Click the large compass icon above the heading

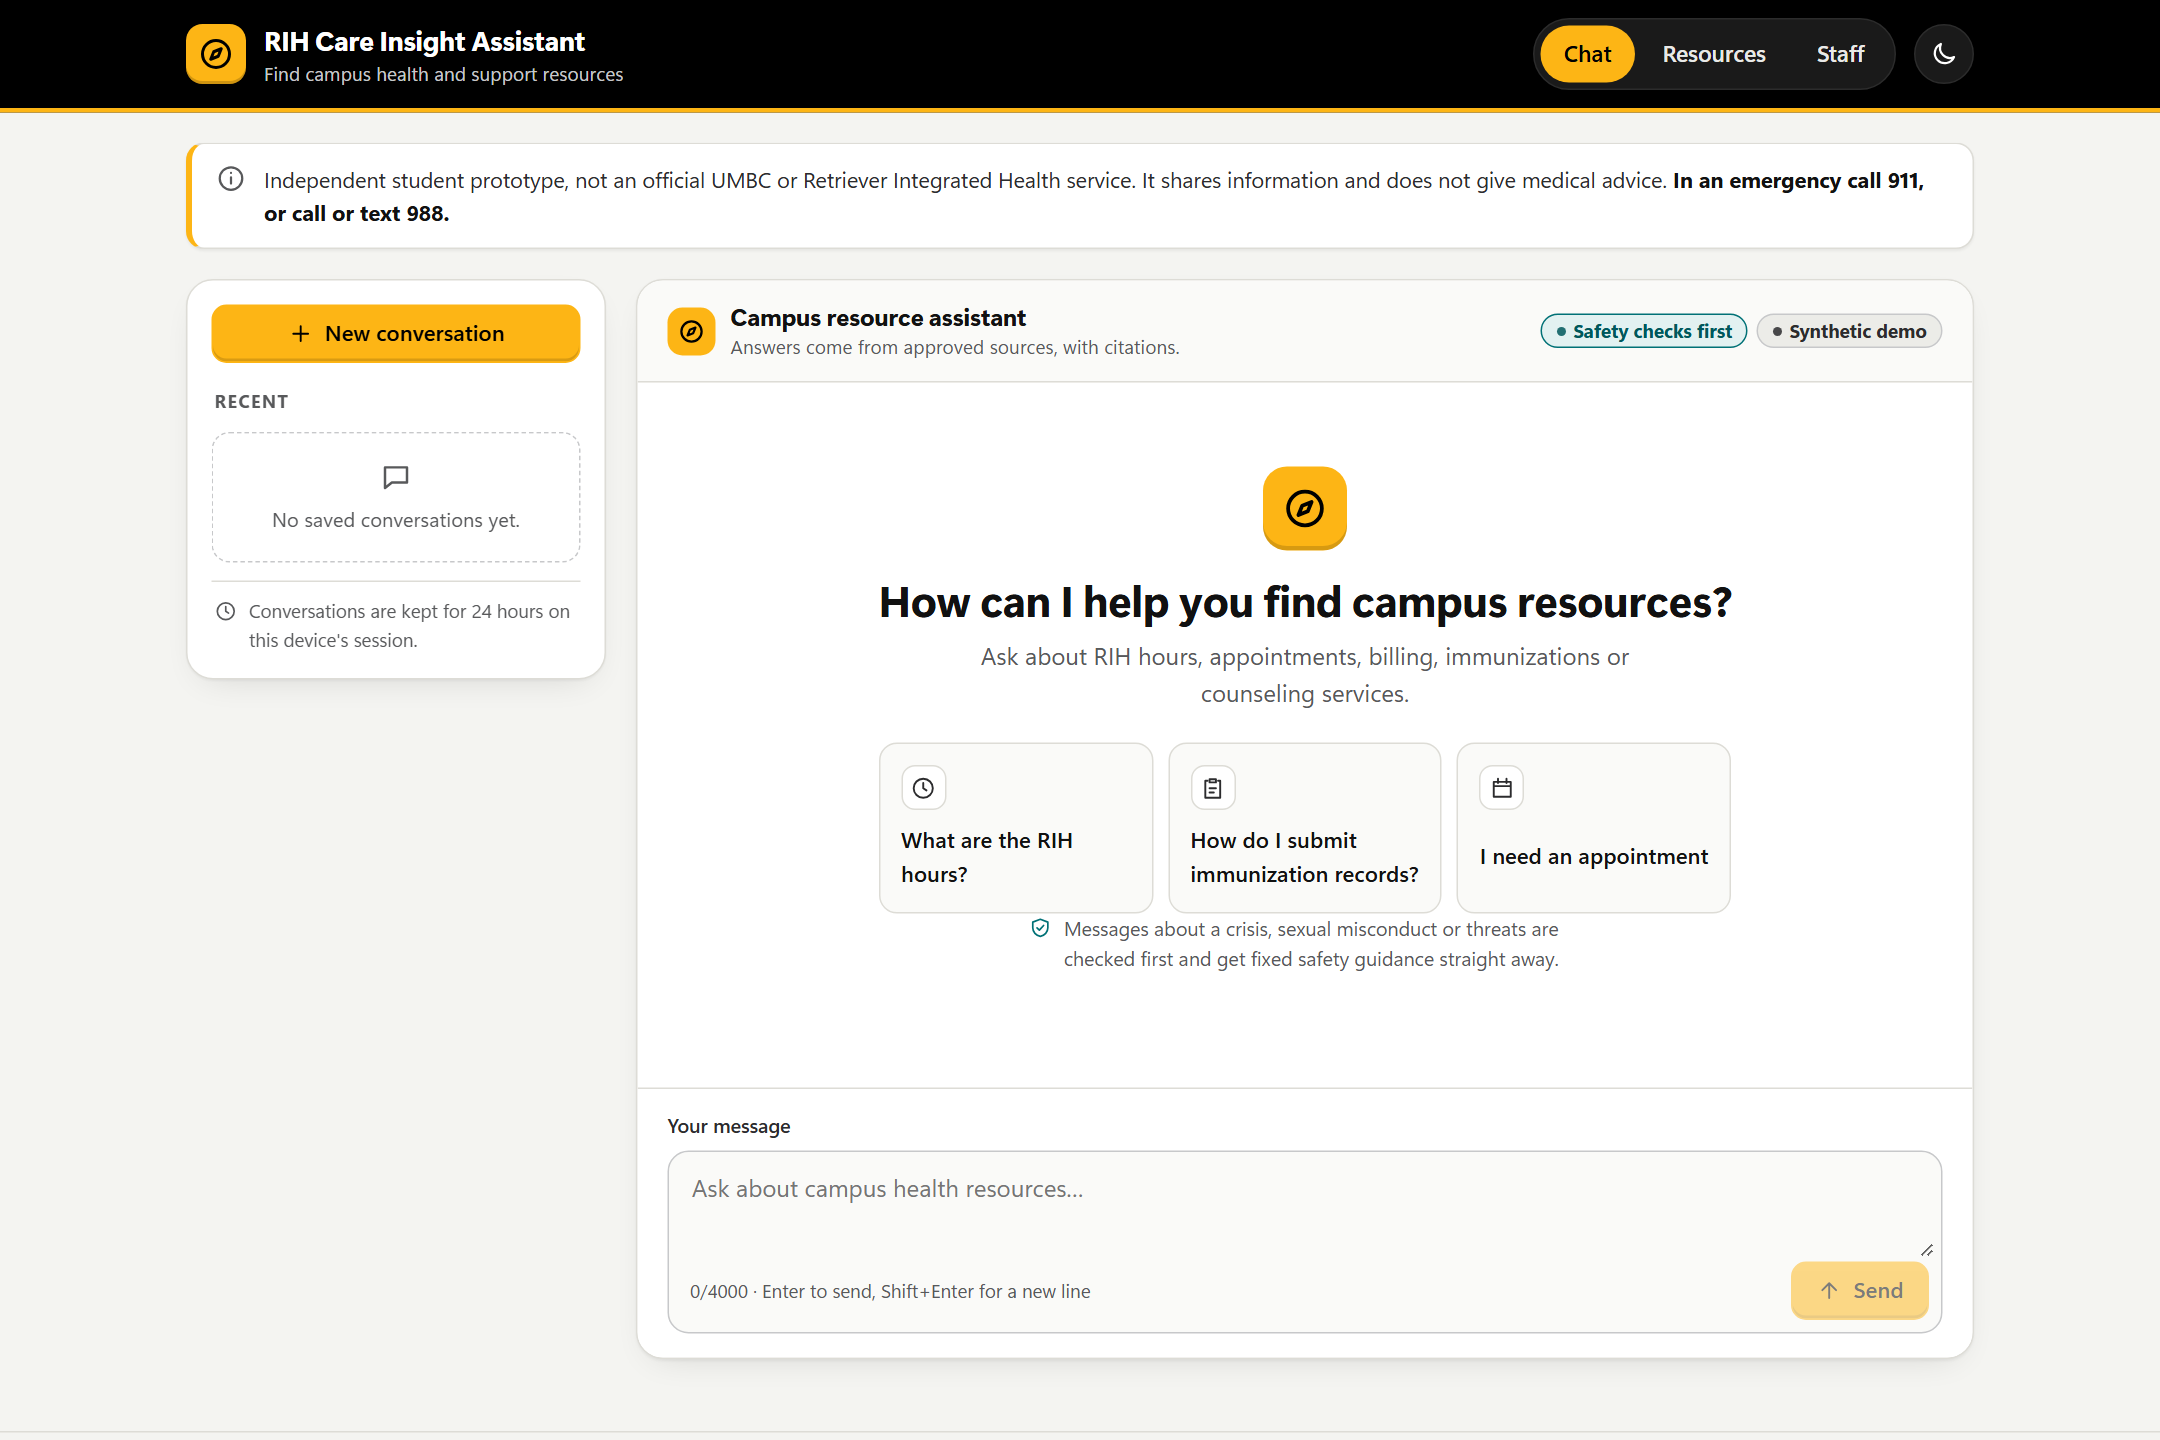[x=1304, y=508]
